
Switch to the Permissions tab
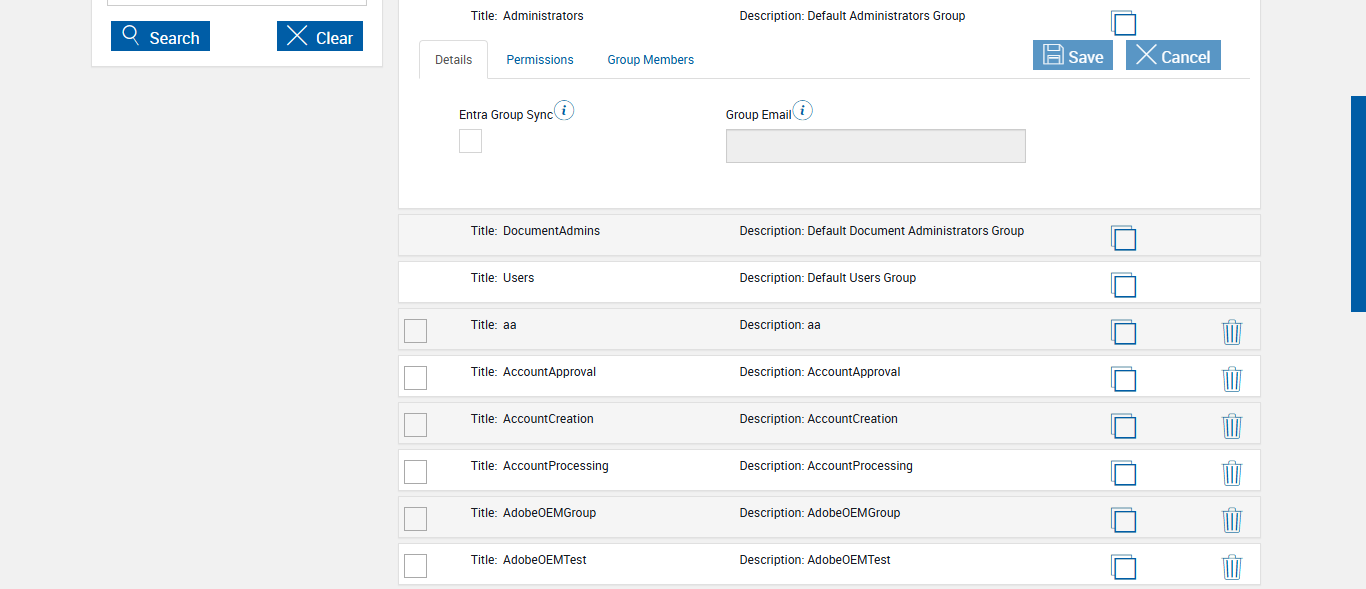coord(540,60)
